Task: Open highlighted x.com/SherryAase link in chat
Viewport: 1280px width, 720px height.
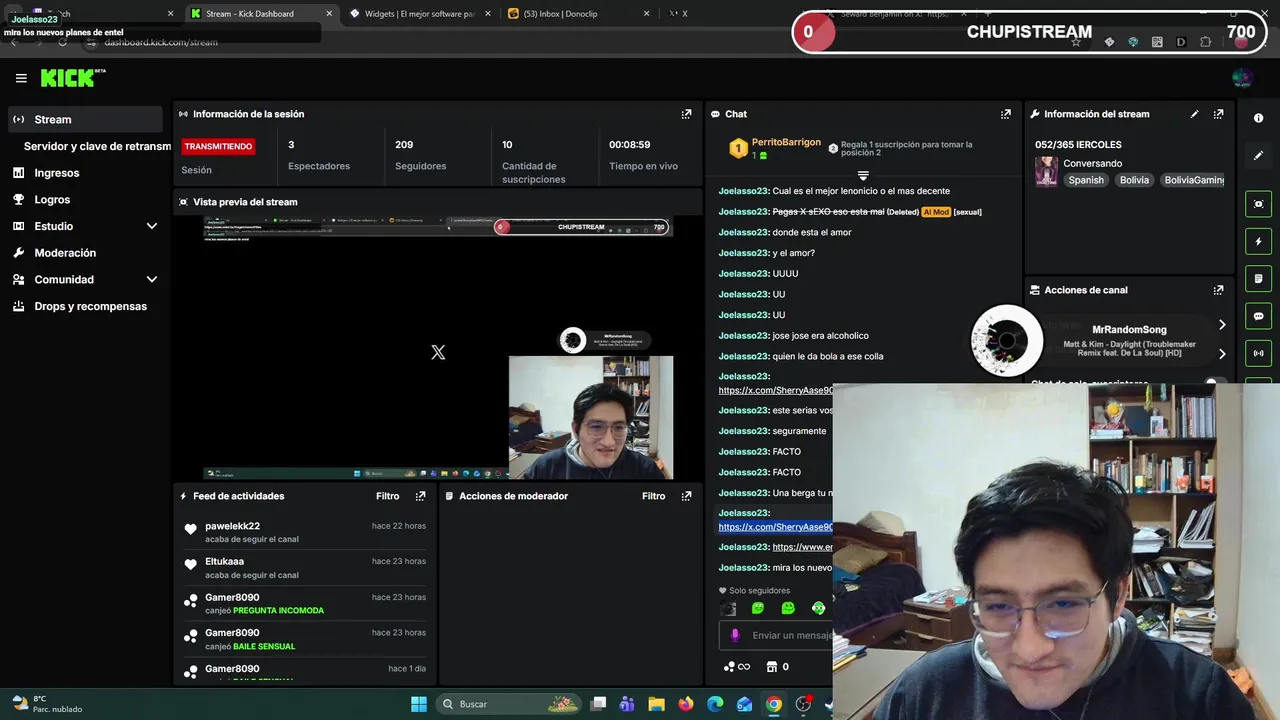Action: coord(775,527)
